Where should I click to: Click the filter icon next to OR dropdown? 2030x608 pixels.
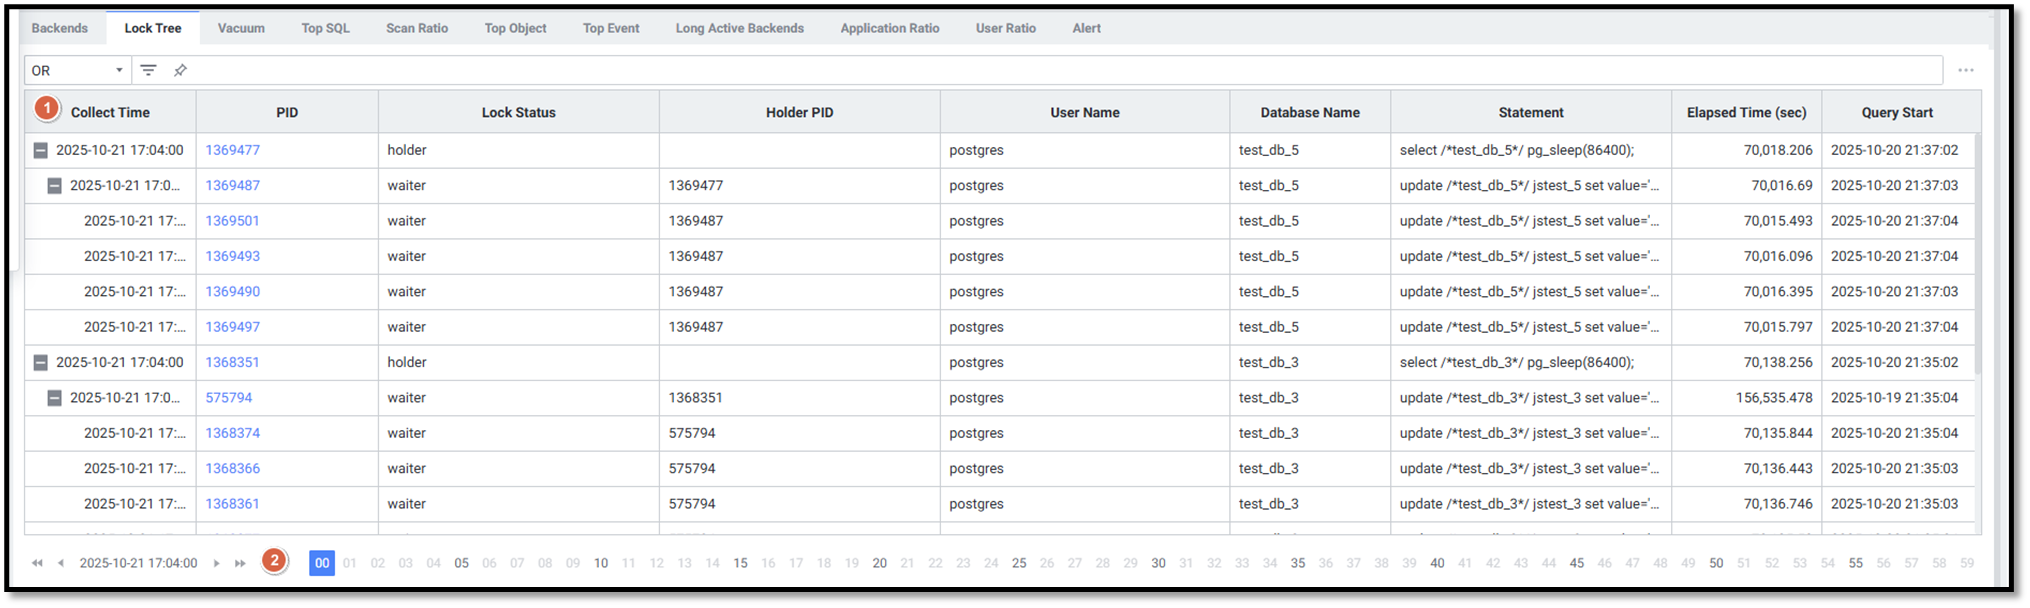[148, 70]
